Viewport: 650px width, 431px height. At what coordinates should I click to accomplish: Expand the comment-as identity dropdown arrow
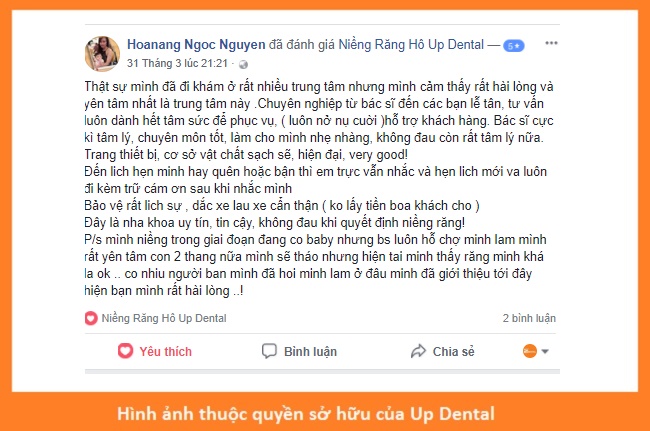(545, 351)
